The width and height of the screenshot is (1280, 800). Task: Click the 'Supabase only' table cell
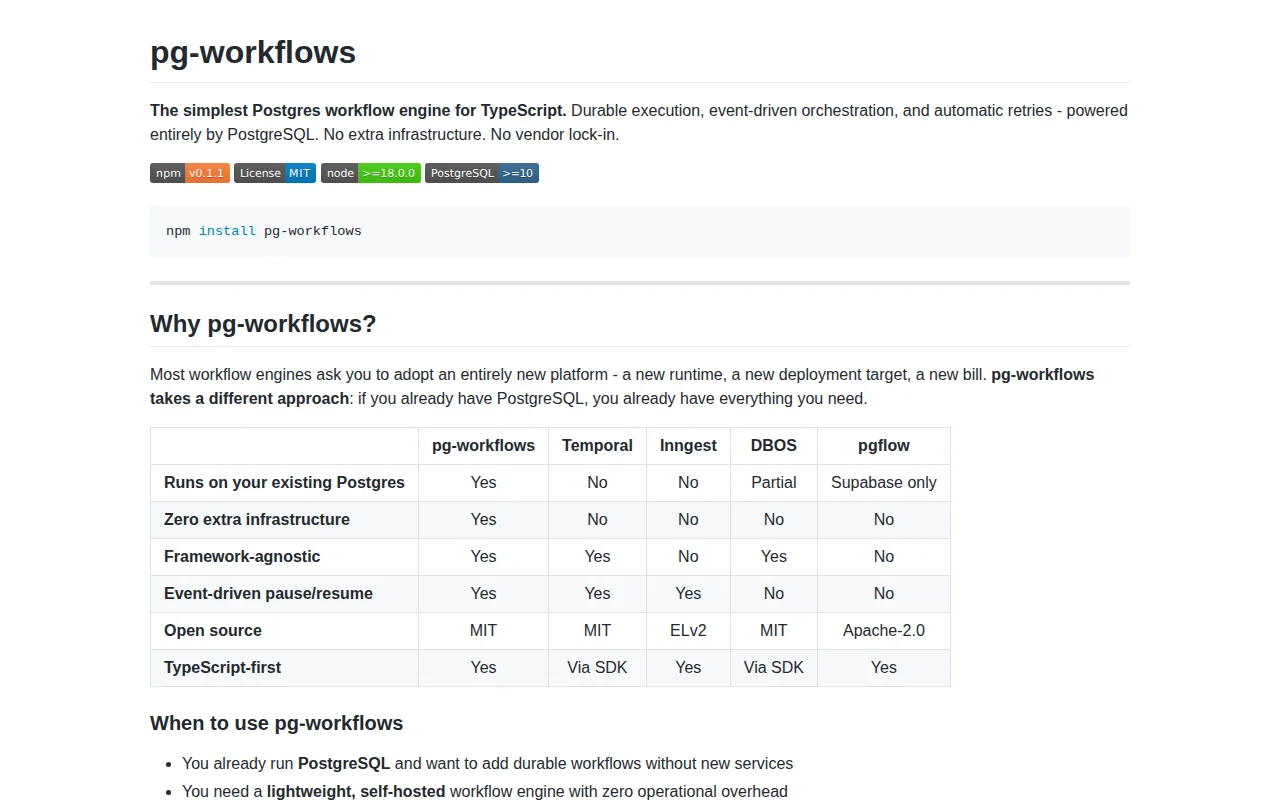point(884,483)
